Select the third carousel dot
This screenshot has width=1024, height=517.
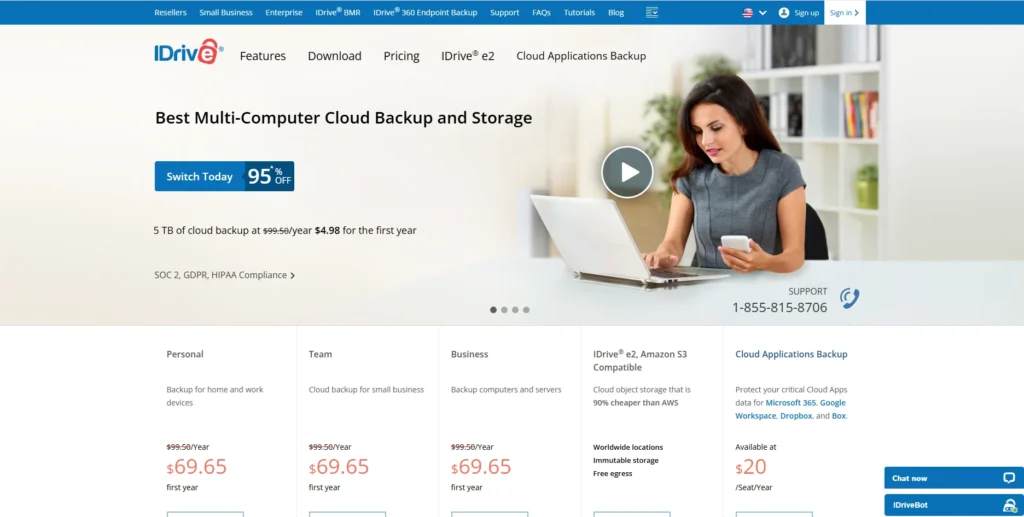[515, 310]
